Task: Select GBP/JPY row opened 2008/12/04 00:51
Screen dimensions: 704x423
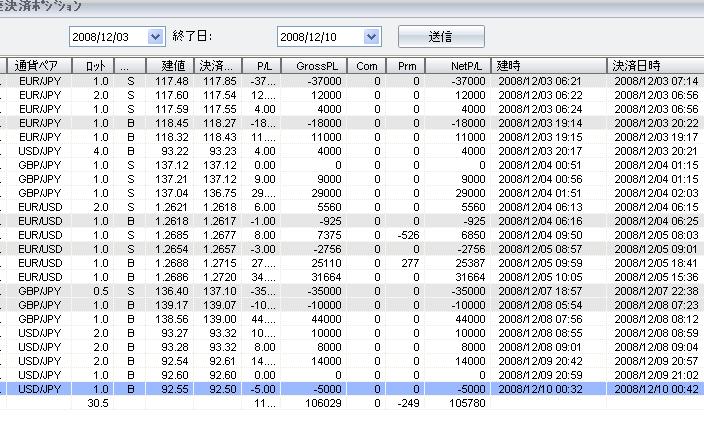Action: click(352, 165)
